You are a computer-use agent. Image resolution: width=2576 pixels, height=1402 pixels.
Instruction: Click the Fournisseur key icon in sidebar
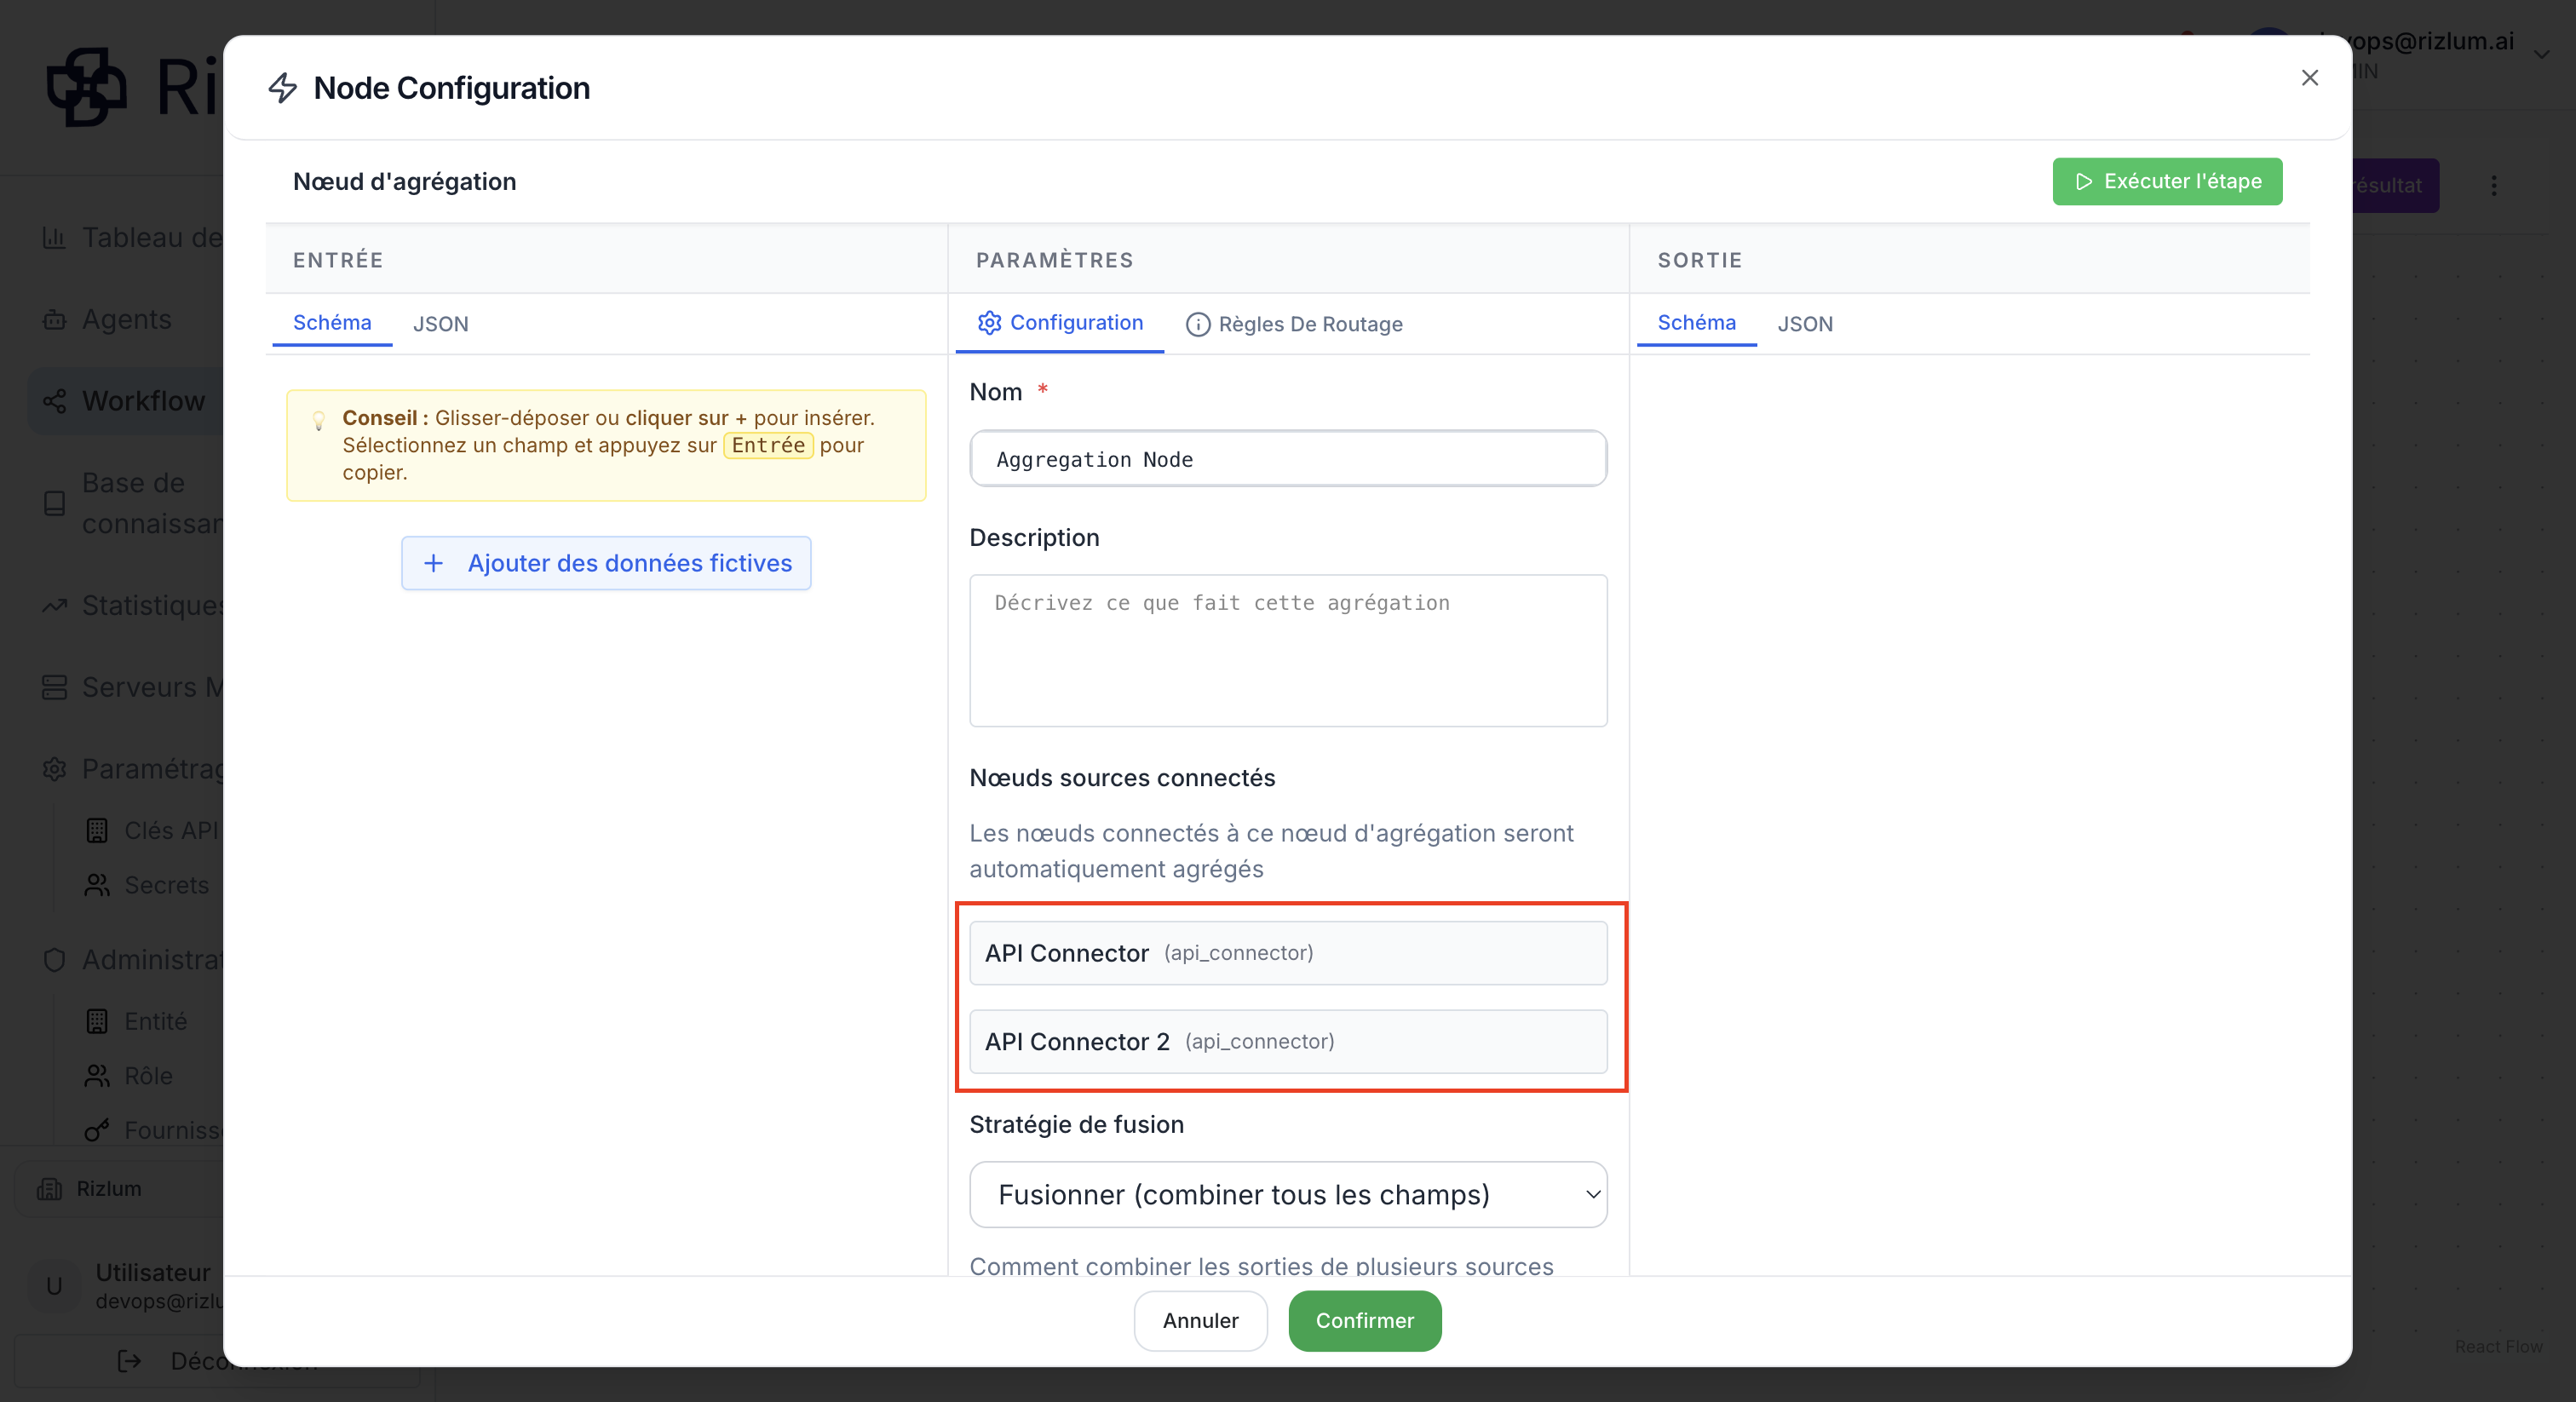pyautogui.click(x=97, y=1131)
